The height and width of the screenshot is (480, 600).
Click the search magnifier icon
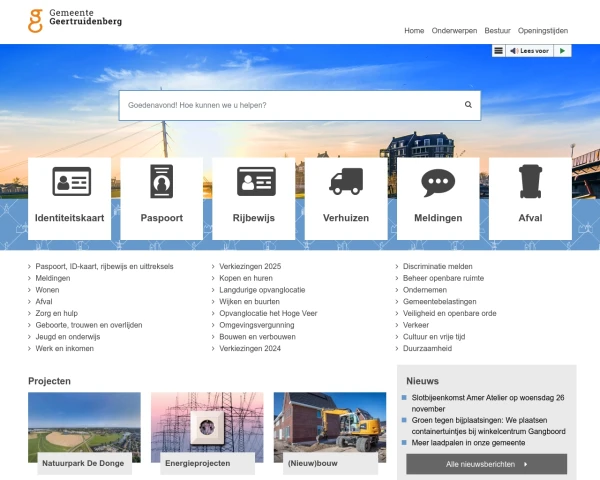click(x=468, y=104)
